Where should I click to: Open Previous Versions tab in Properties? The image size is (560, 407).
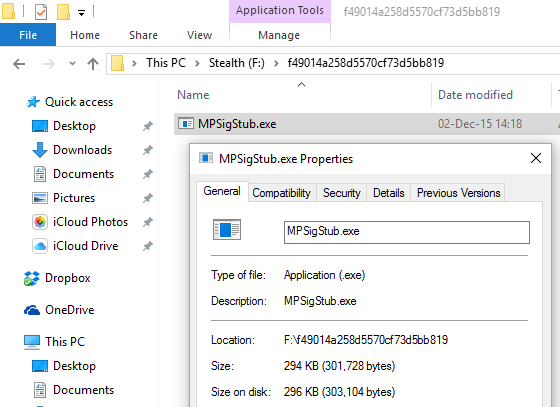pyautogui.click(x=458, y=193)
